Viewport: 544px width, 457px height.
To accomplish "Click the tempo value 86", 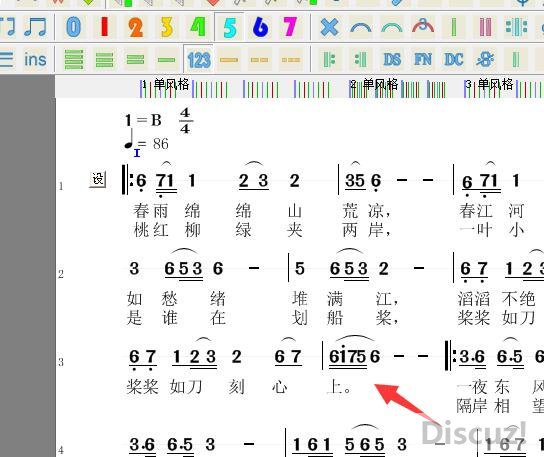I will click(161, 144).
